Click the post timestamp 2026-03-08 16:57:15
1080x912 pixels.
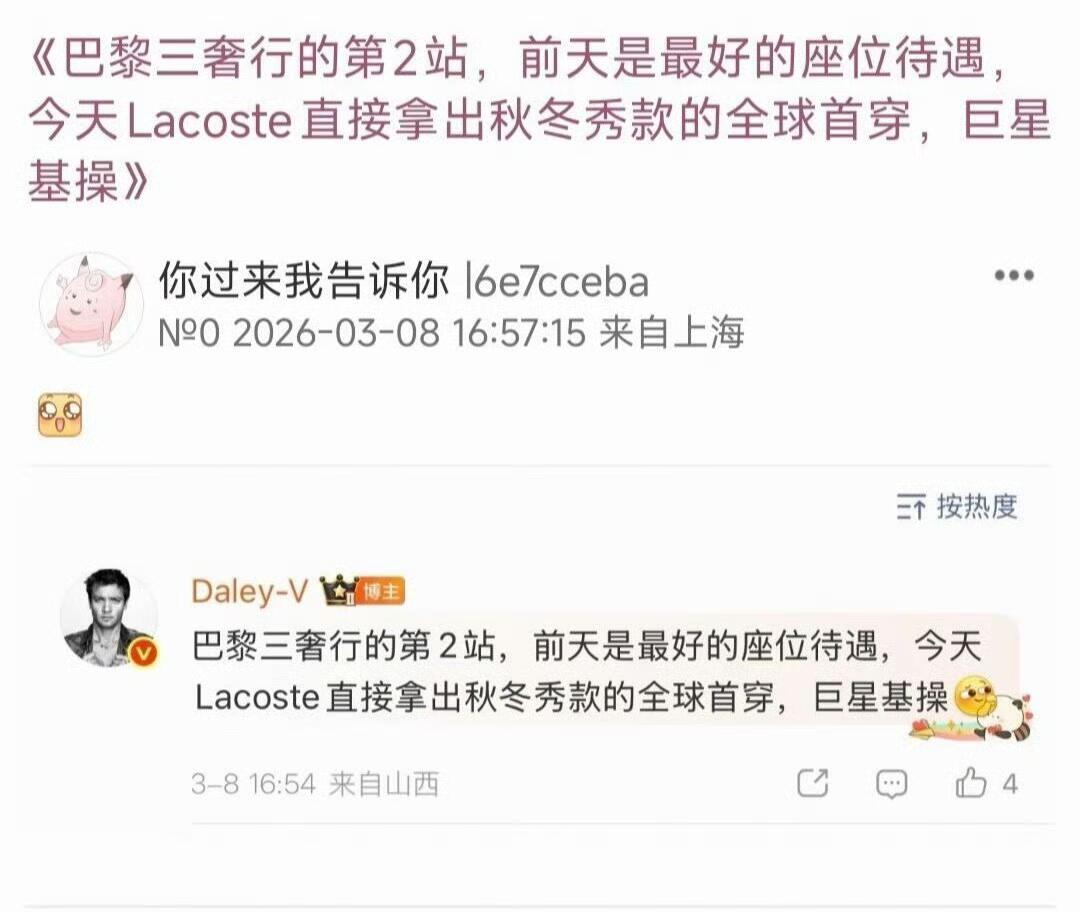coord(409,333)
